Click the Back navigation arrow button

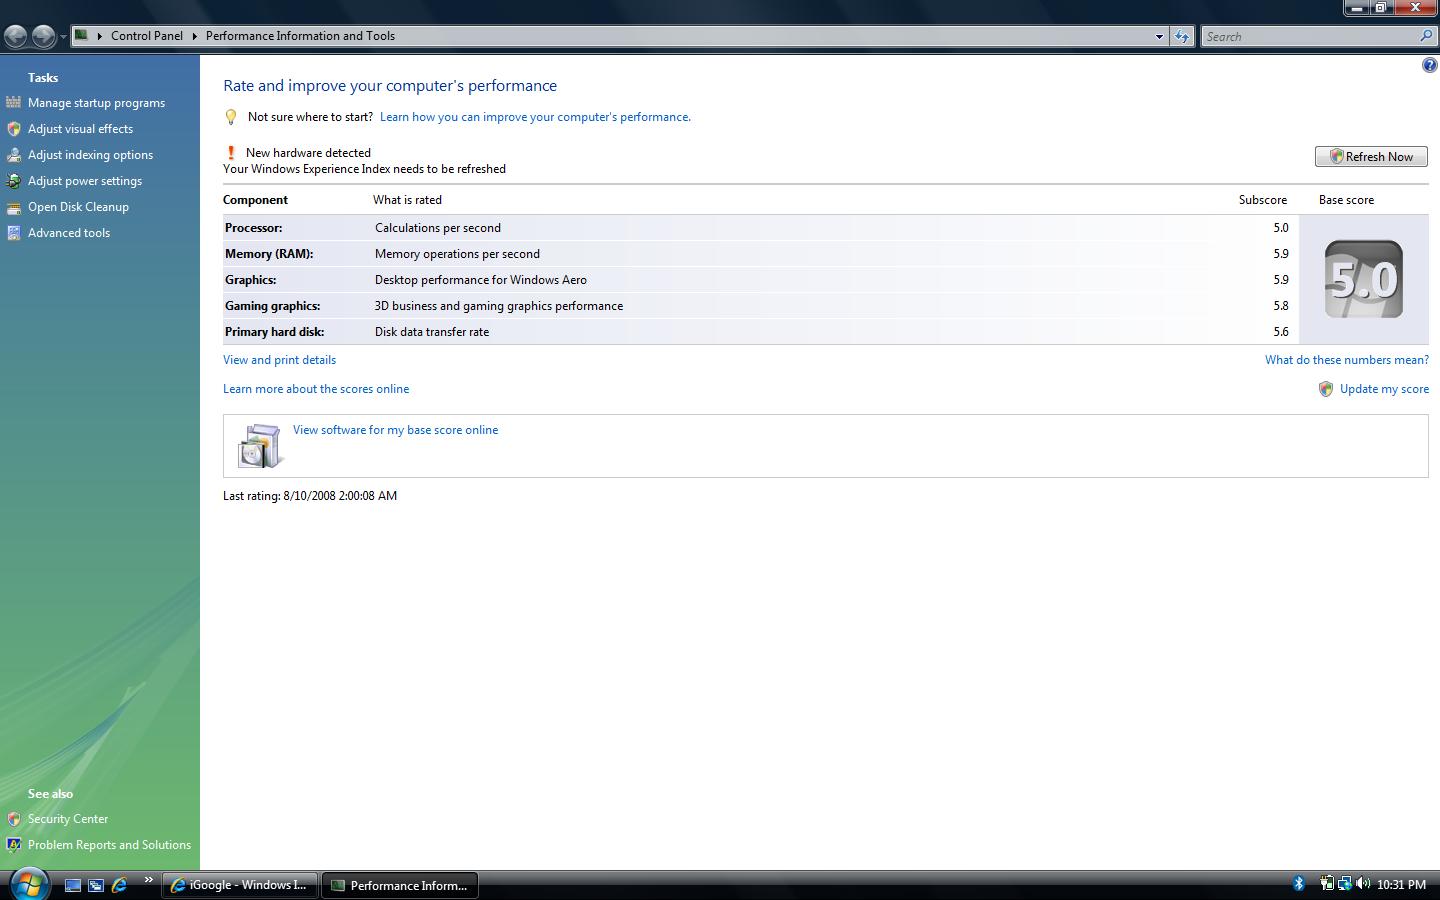16,37
